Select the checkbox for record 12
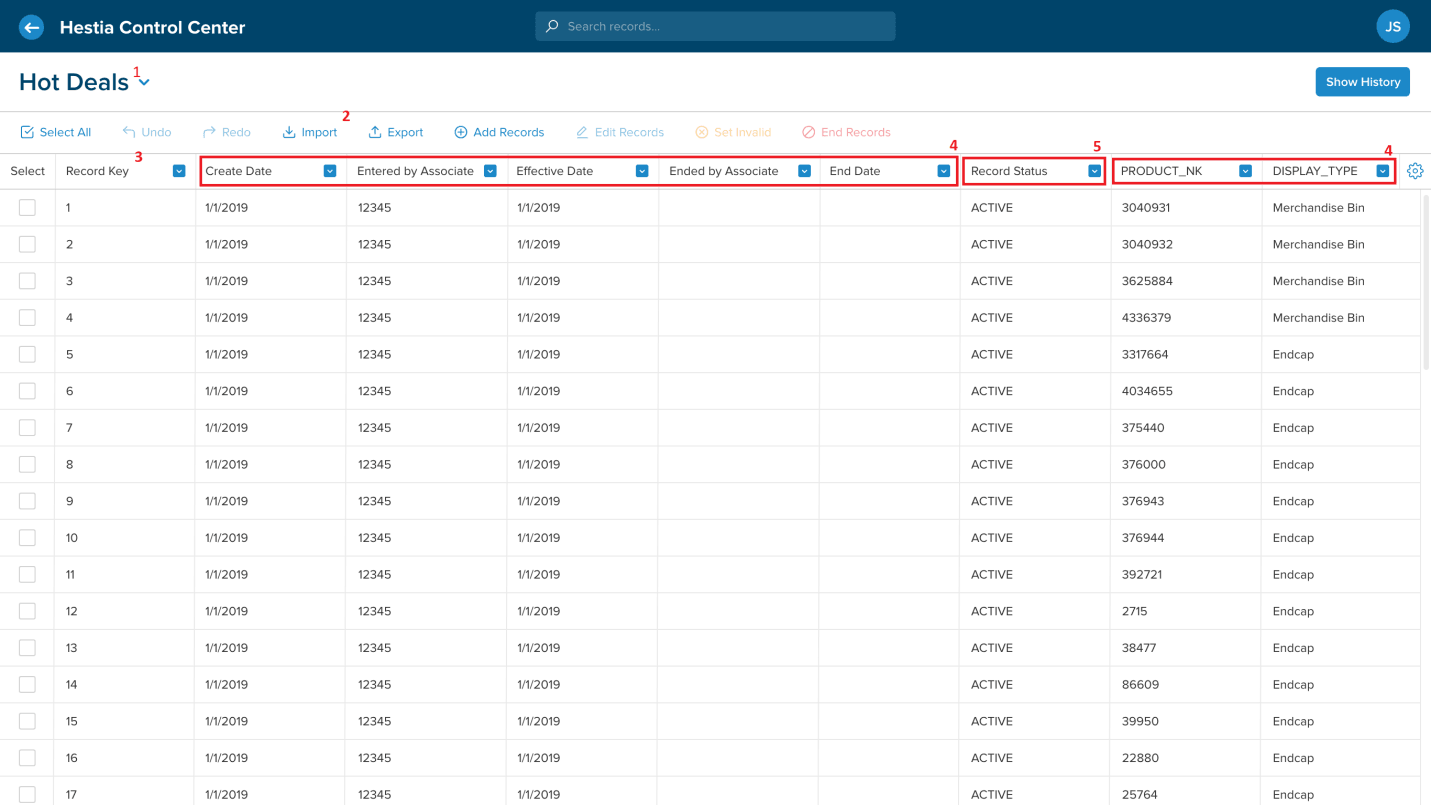The height and width of the screenshot is (805, 1431). click(27, 611)
